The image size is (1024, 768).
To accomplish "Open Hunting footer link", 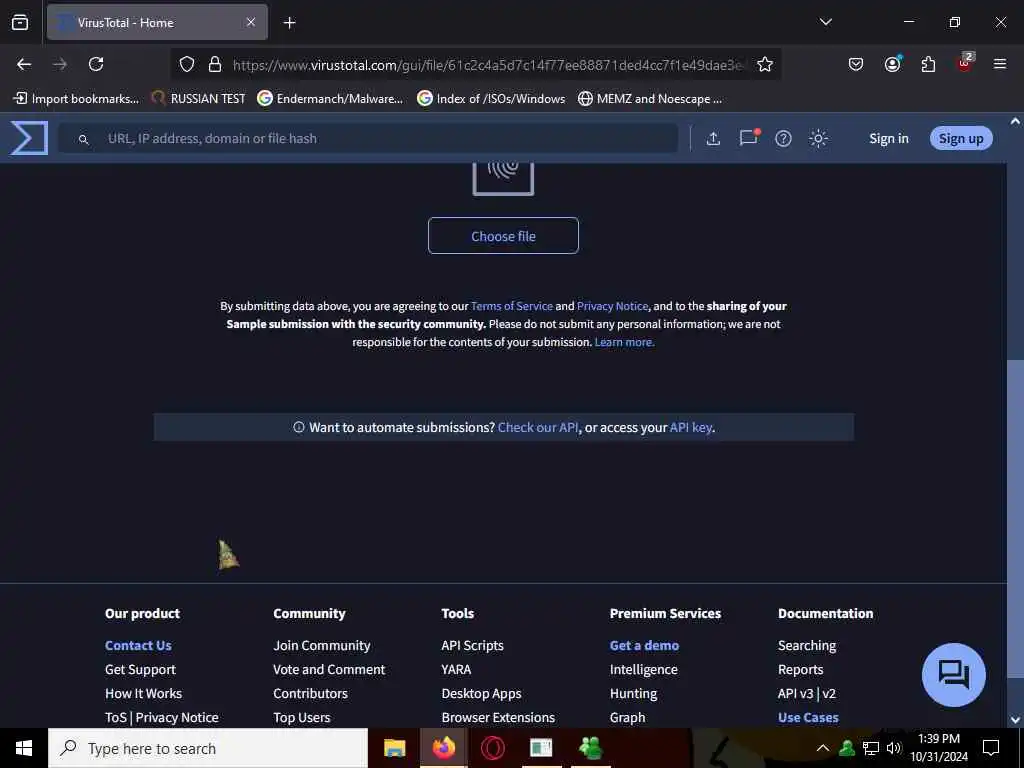I will 633,694.
